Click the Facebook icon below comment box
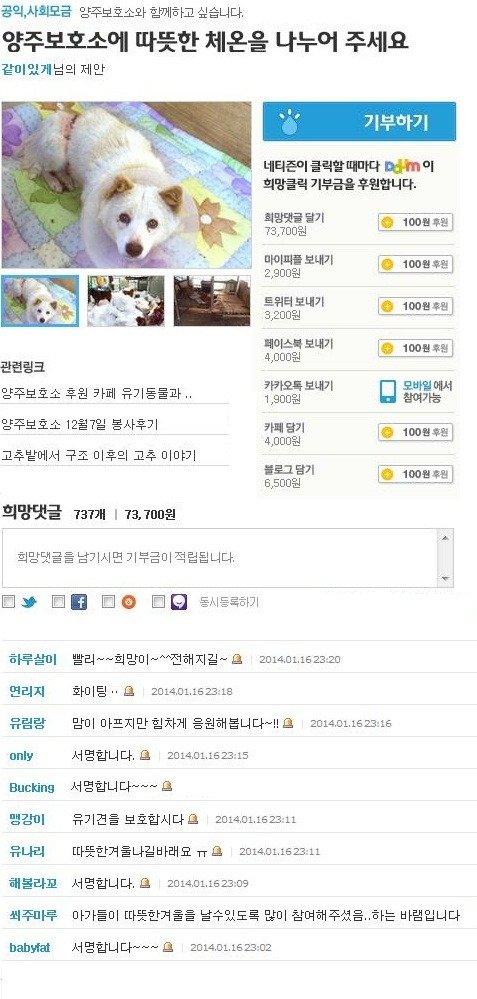The image size is (477, 999). coord(78,602)
